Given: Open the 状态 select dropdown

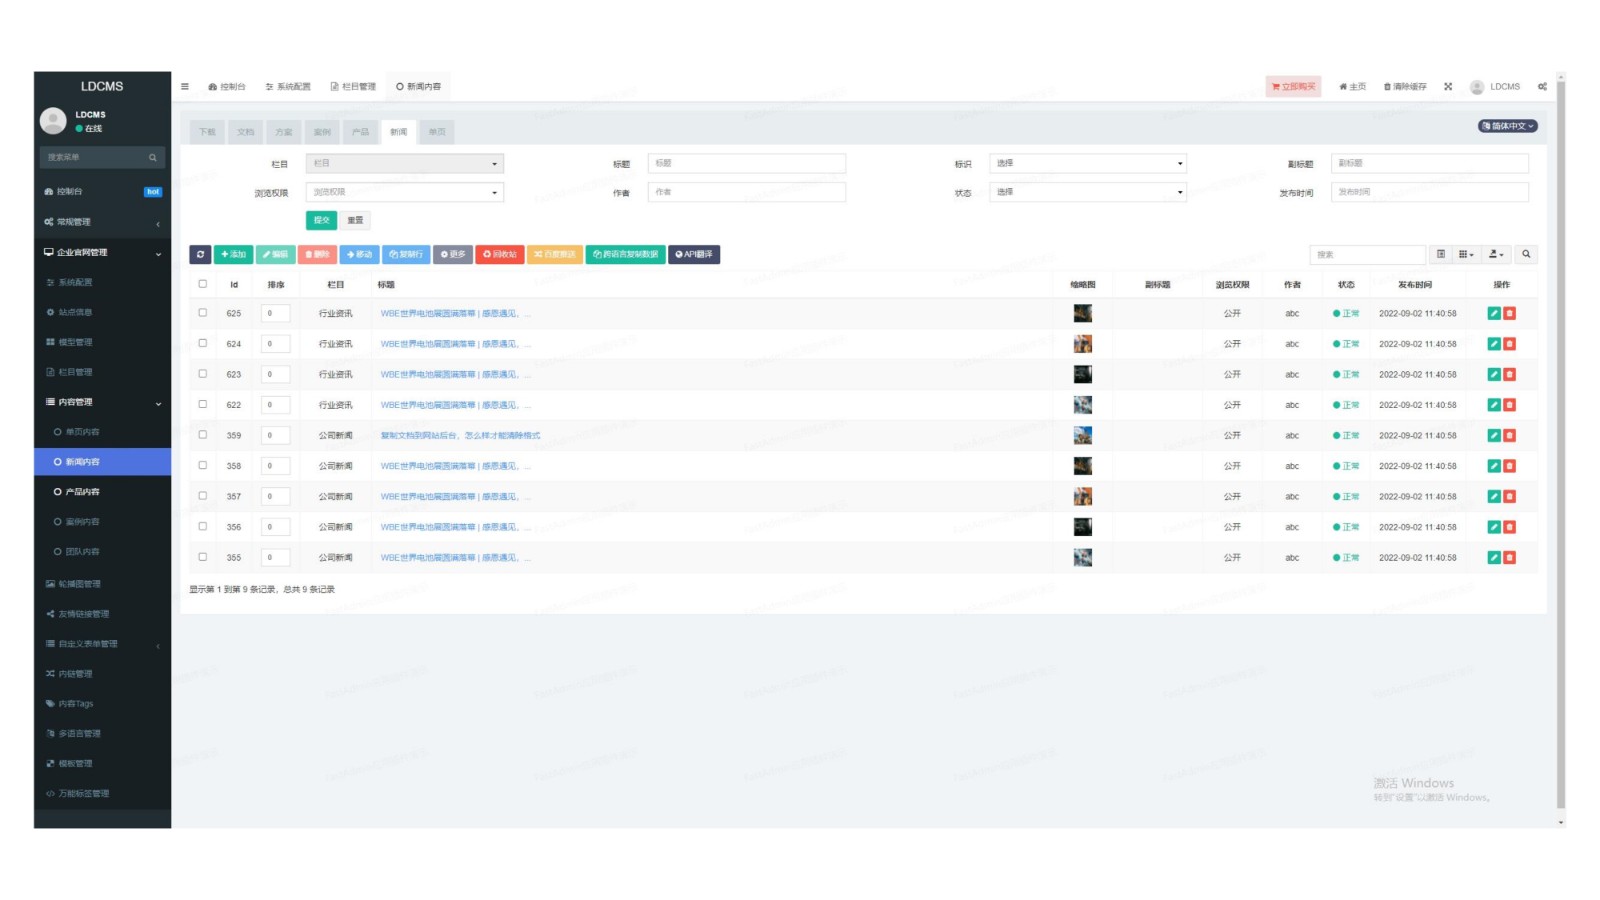Looking at the screenshot, I should click(1088, 192).
